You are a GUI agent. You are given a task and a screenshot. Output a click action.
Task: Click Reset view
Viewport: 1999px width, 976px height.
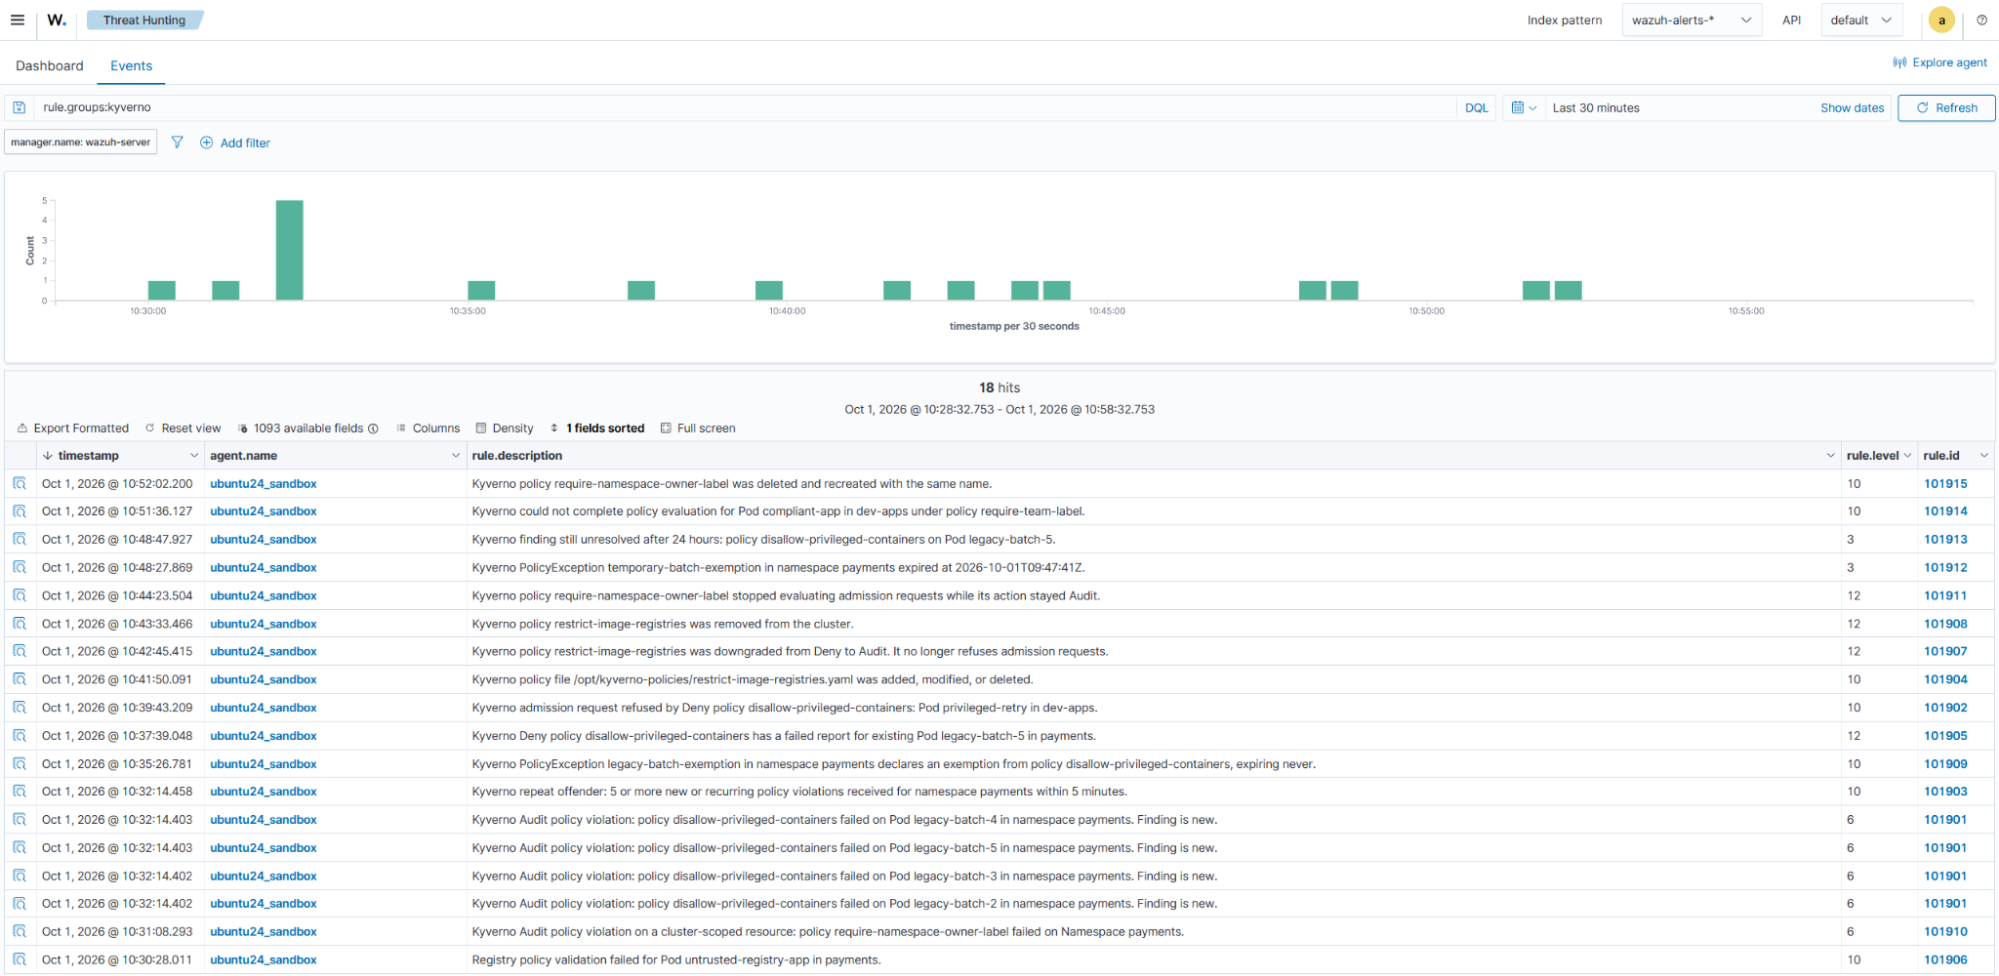tap(183, 428)
